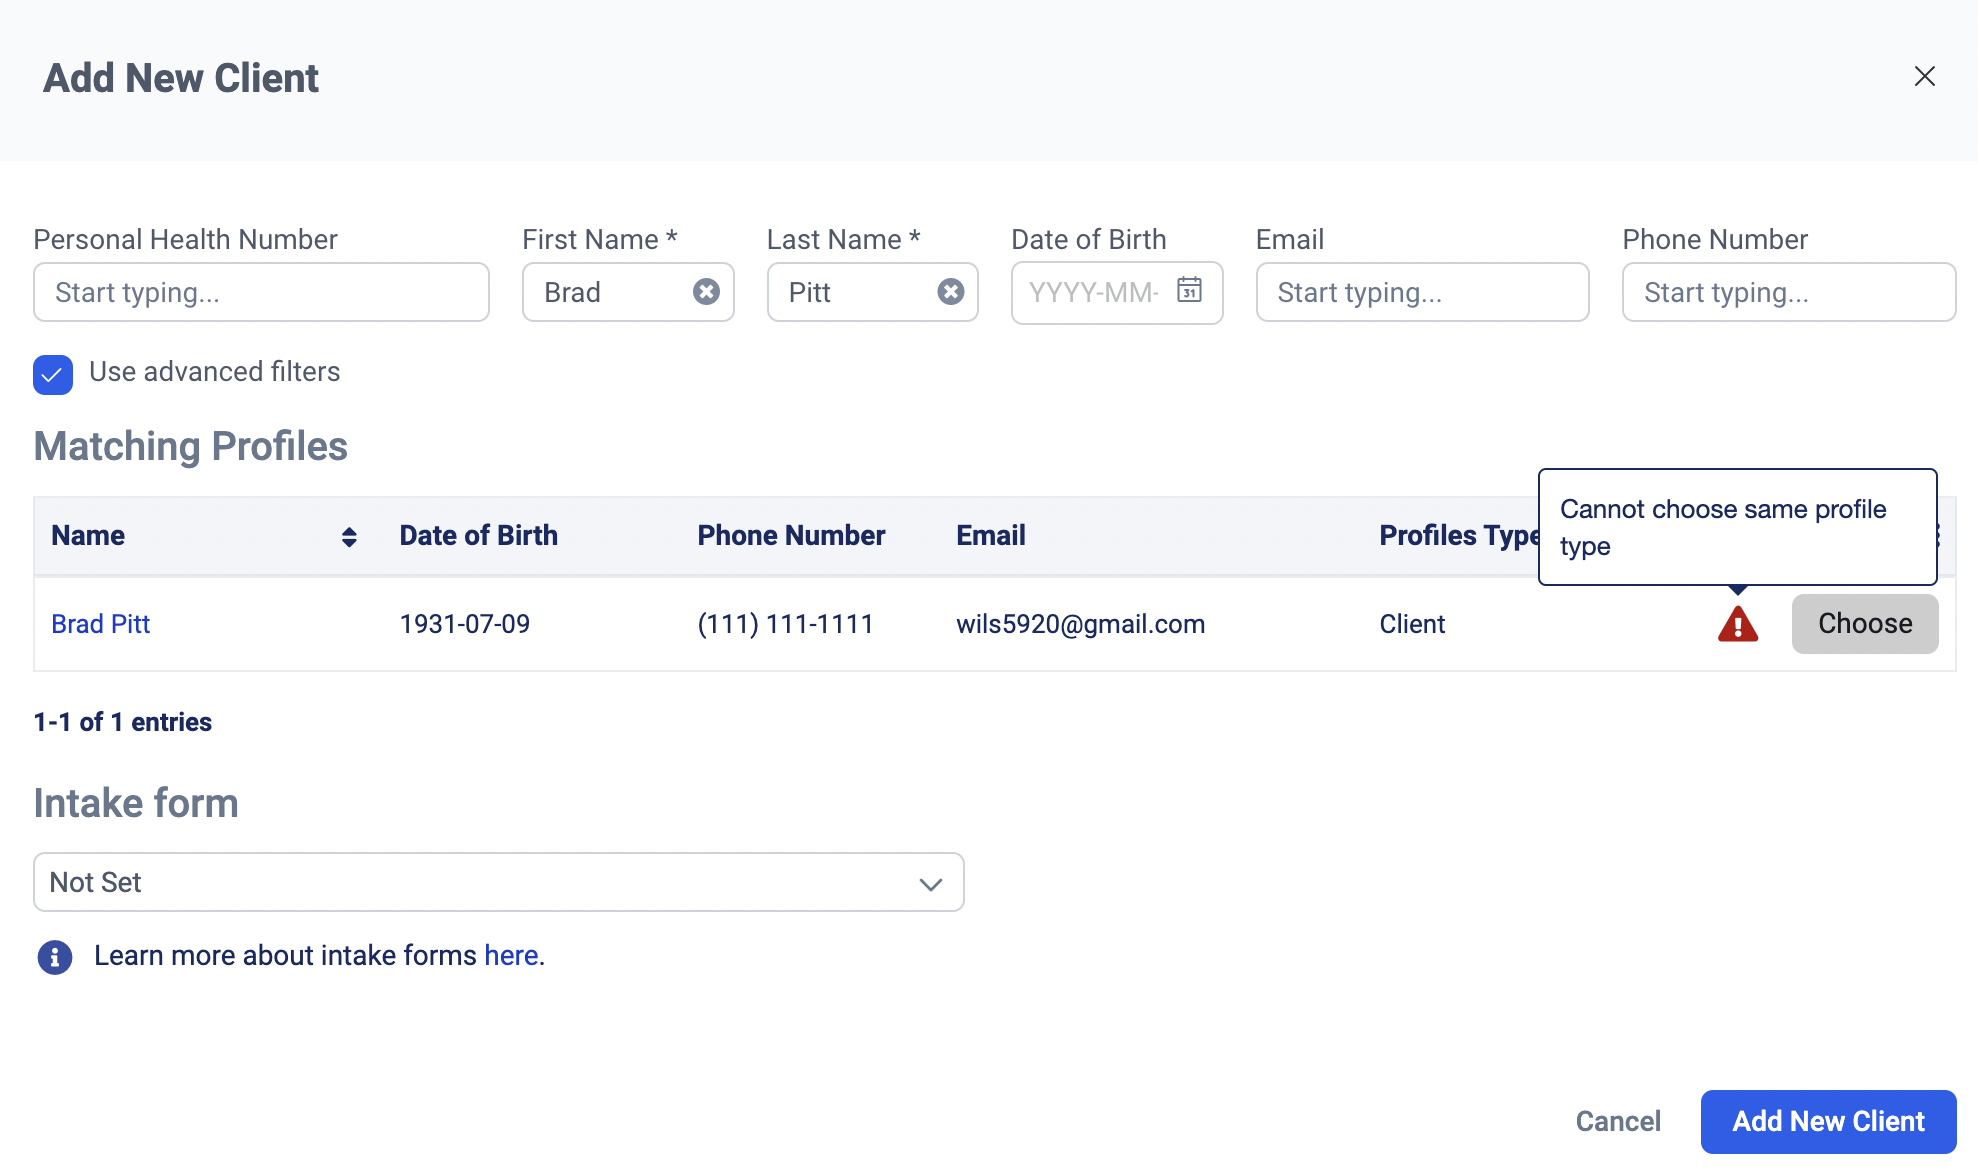Focus the Personal Health Number field

261,292
